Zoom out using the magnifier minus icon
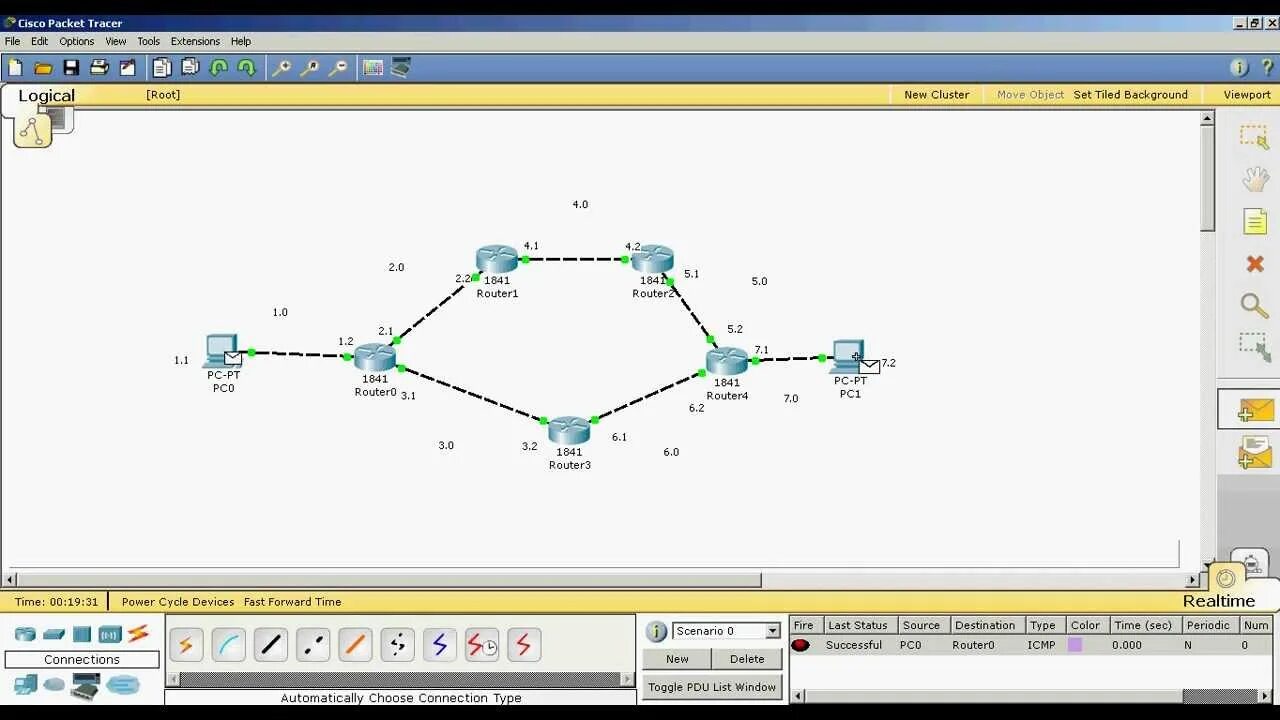 338,68
